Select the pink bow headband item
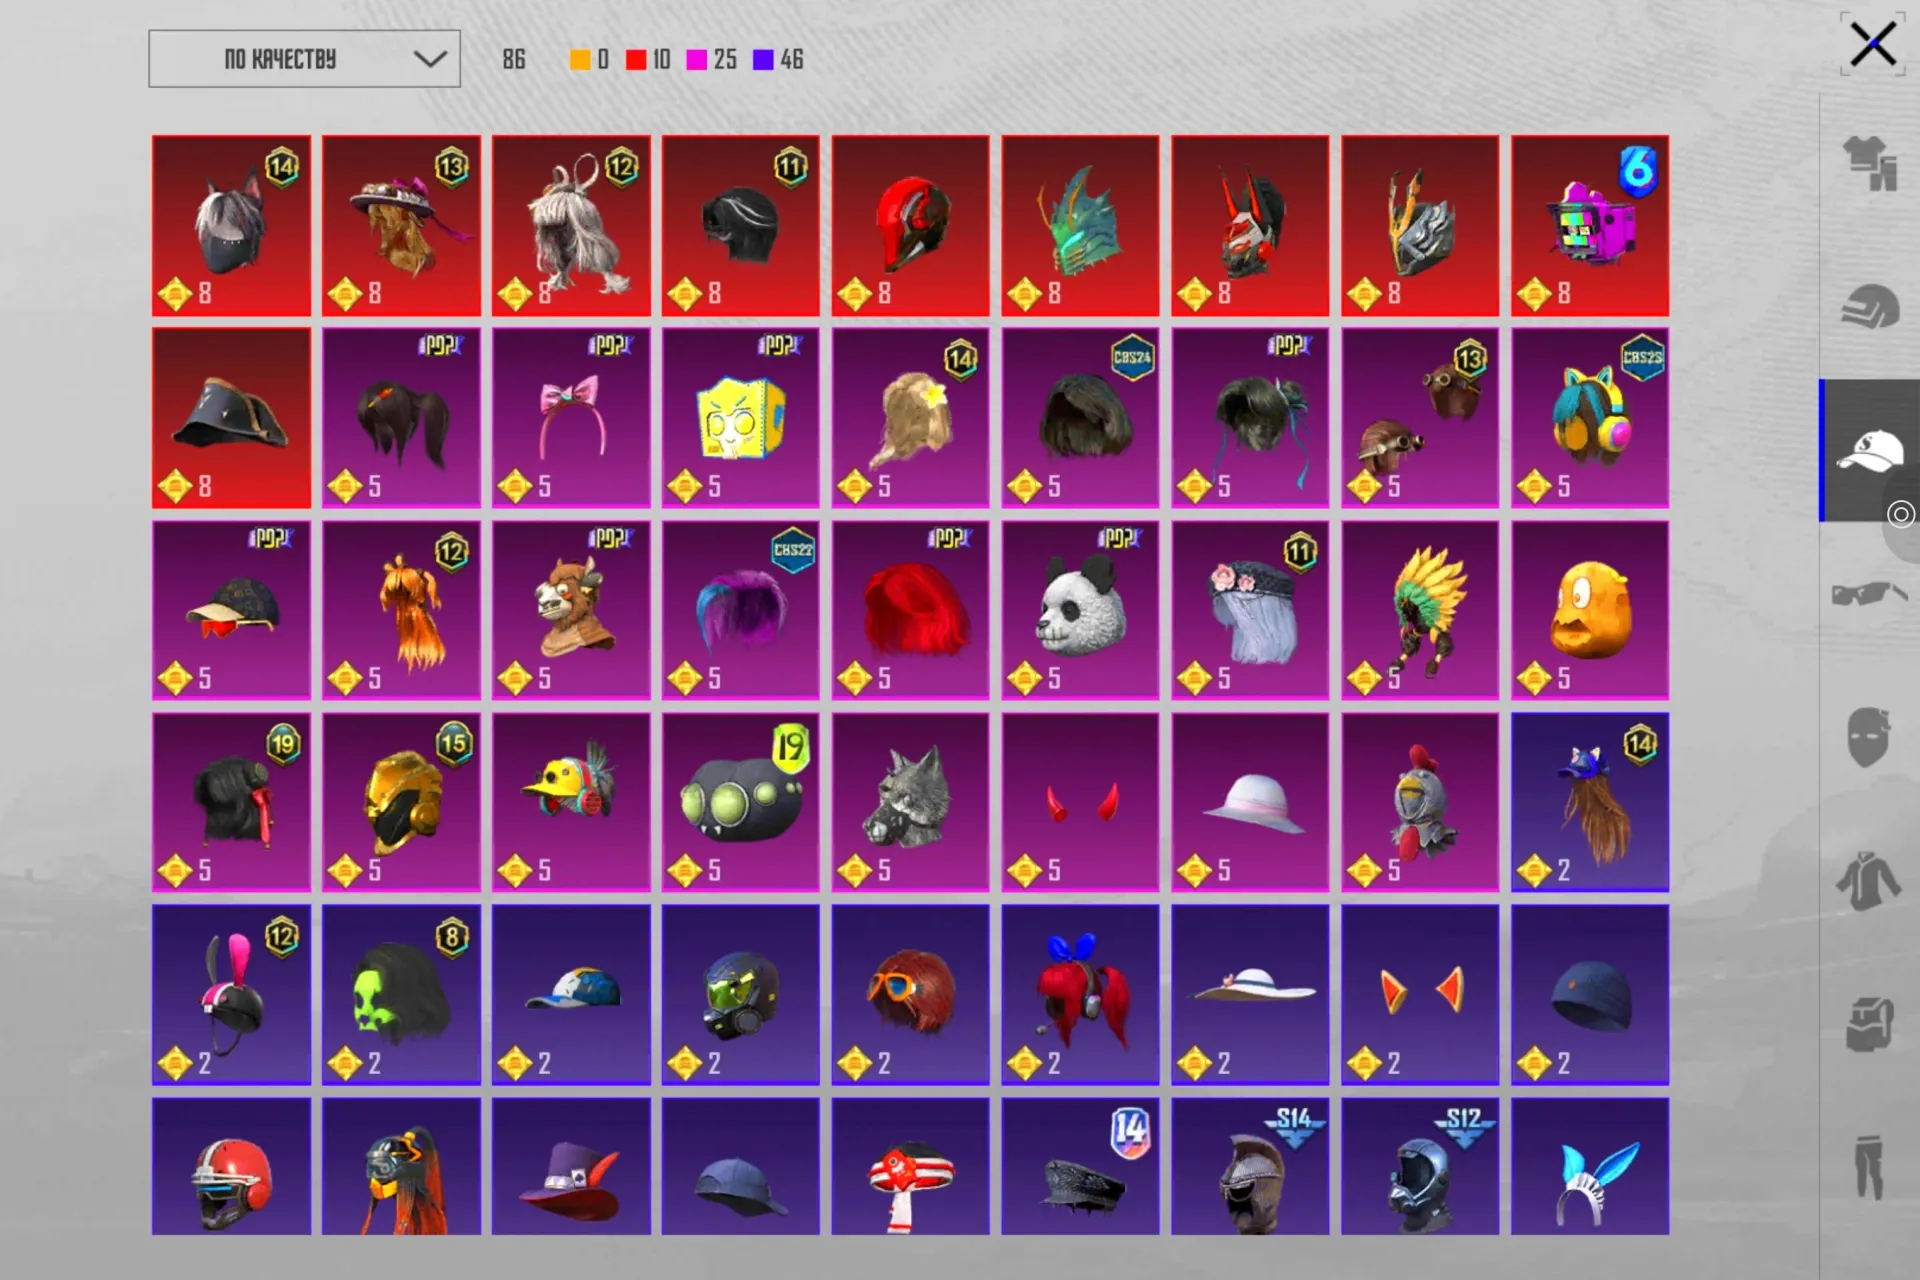The height and width of the screenshot is (1280, 1920). coord(571,418)
